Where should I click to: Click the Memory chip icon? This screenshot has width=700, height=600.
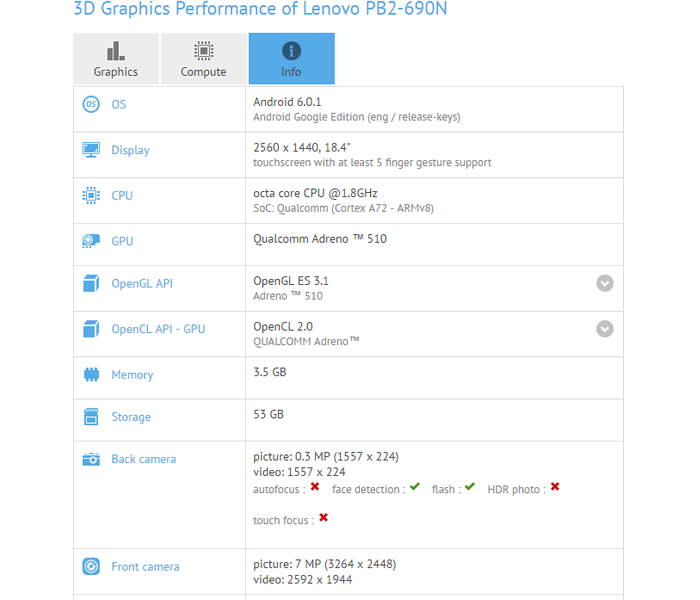point(91,375)
